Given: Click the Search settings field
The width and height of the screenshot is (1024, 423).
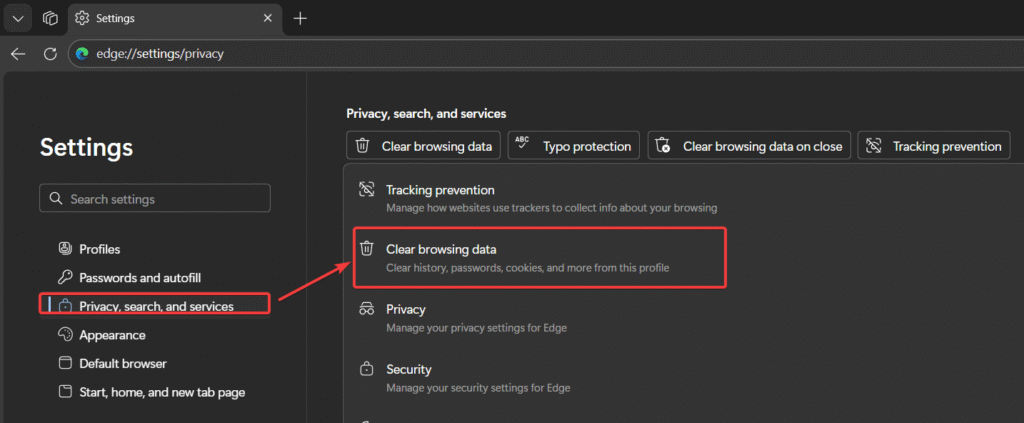Looking at the screenshot, I should coord(155,198).
